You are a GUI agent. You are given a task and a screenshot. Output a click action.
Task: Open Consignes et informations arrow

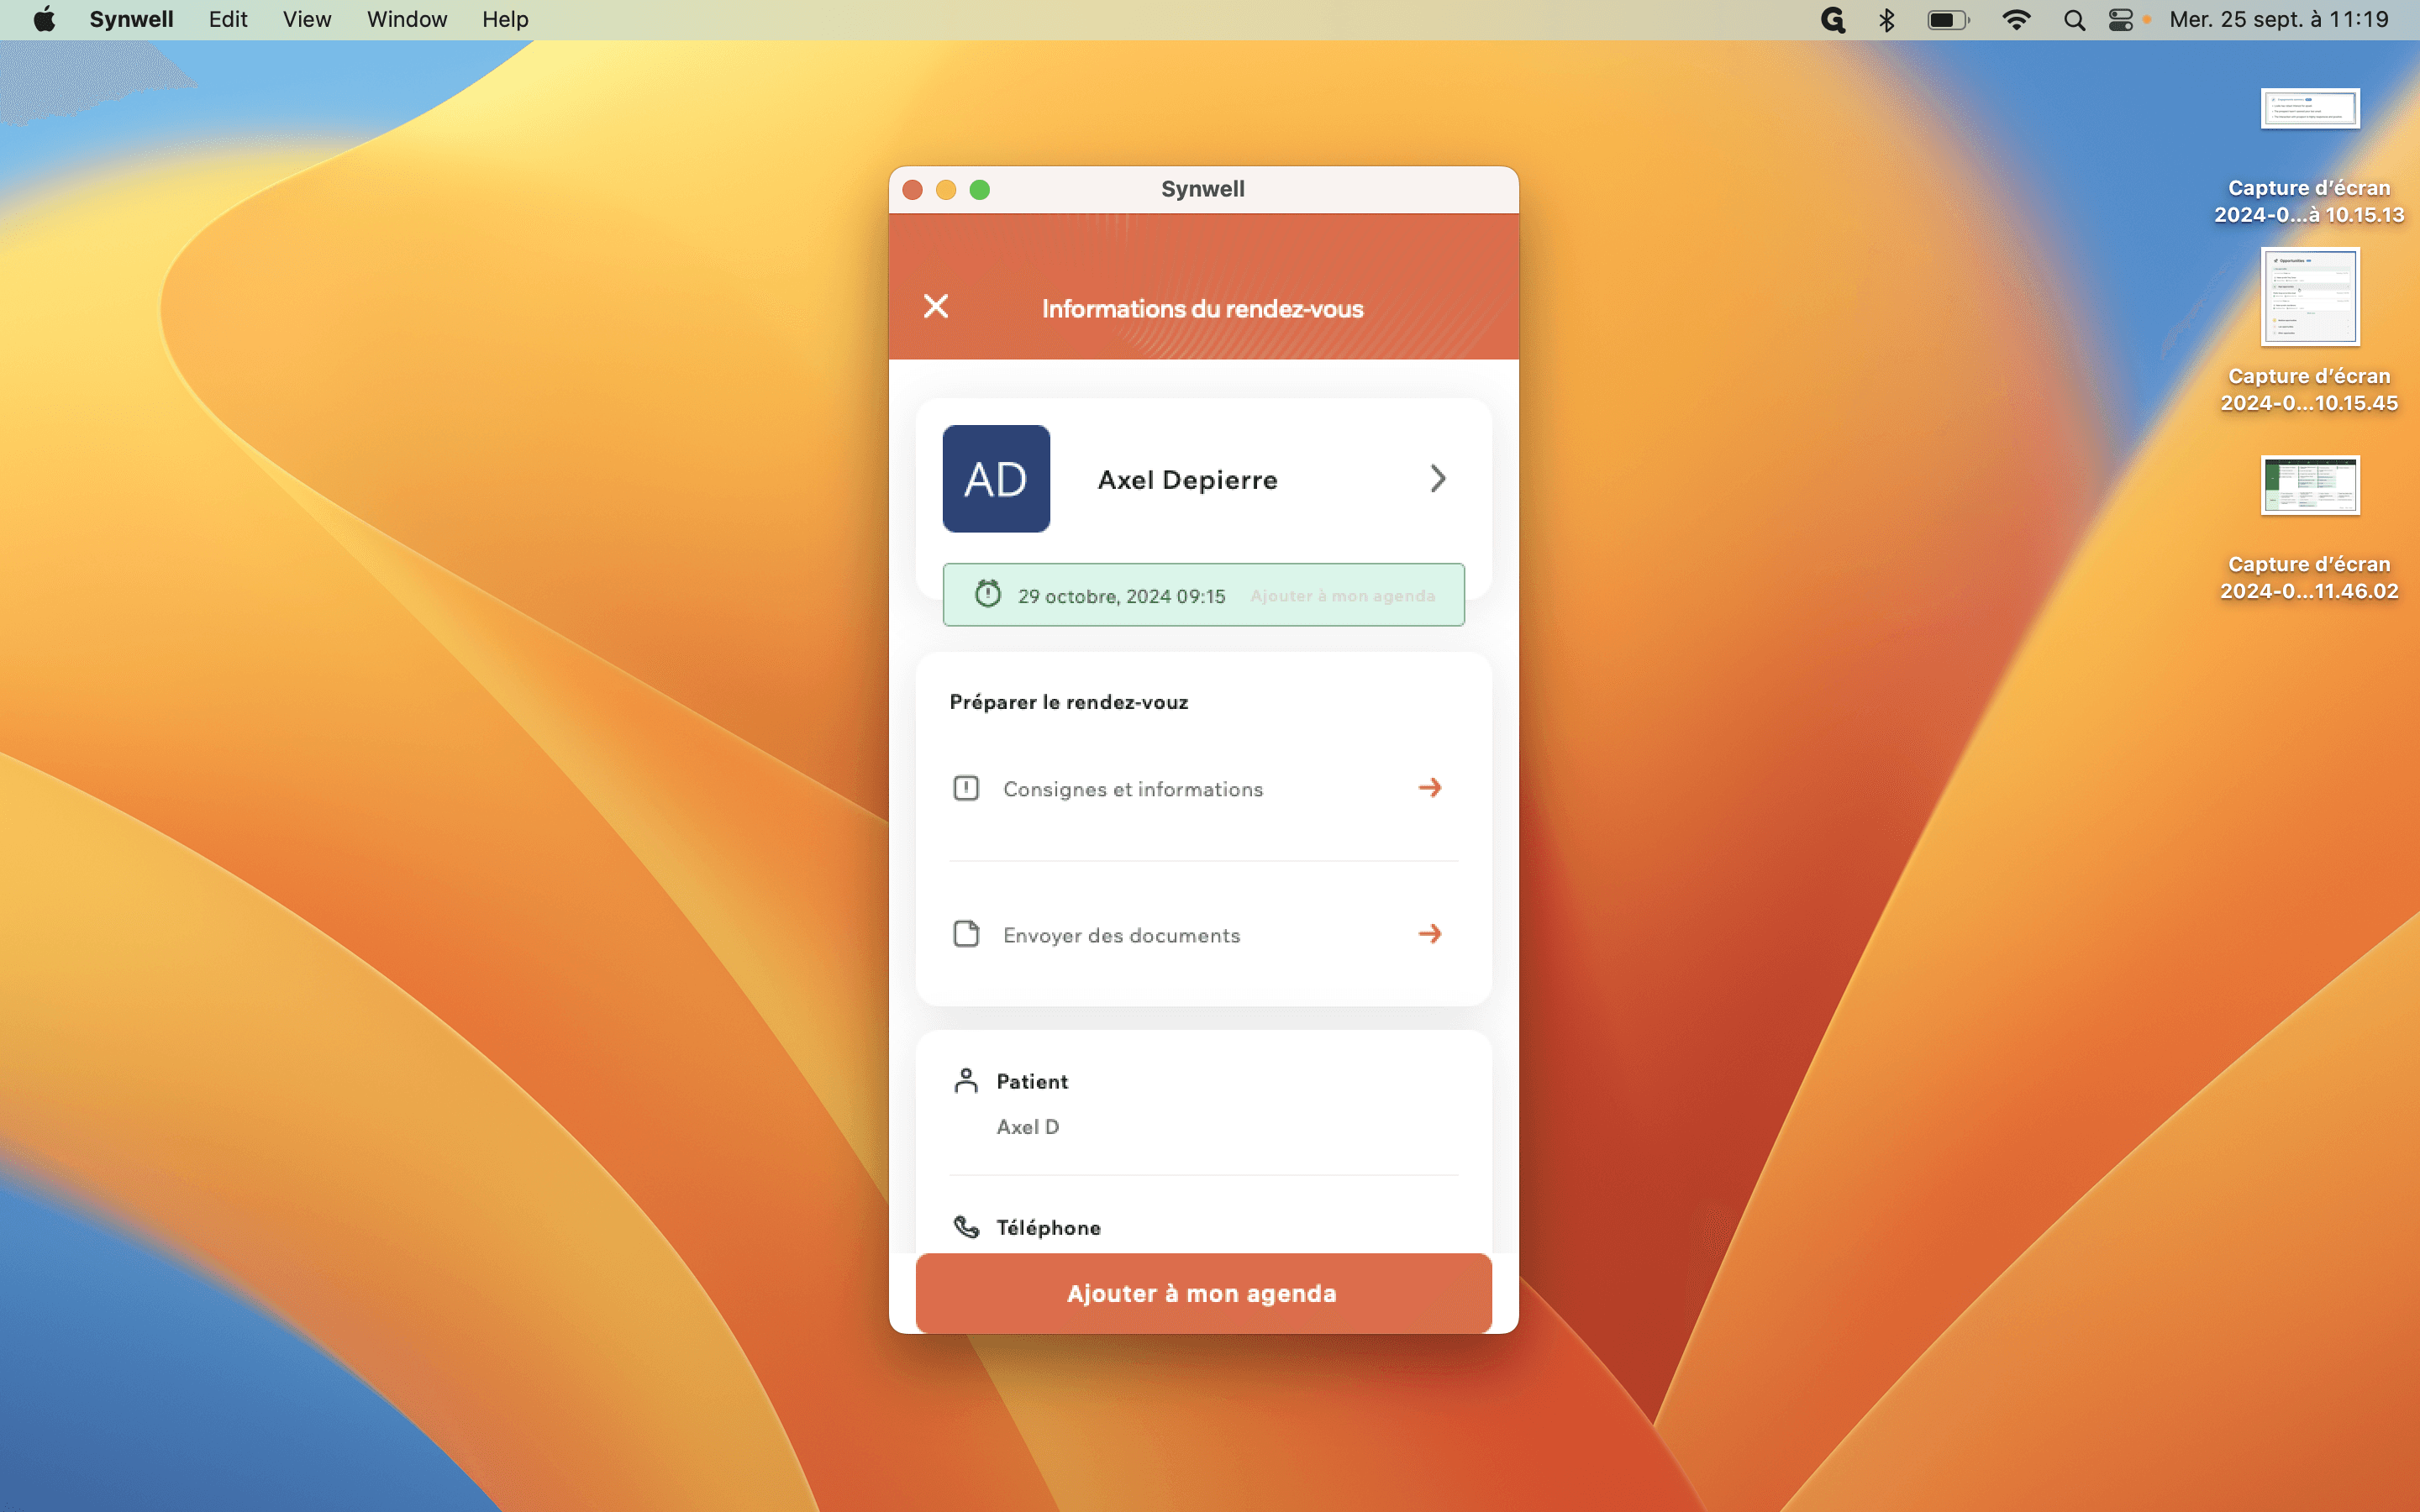(x=1430, y=788)
